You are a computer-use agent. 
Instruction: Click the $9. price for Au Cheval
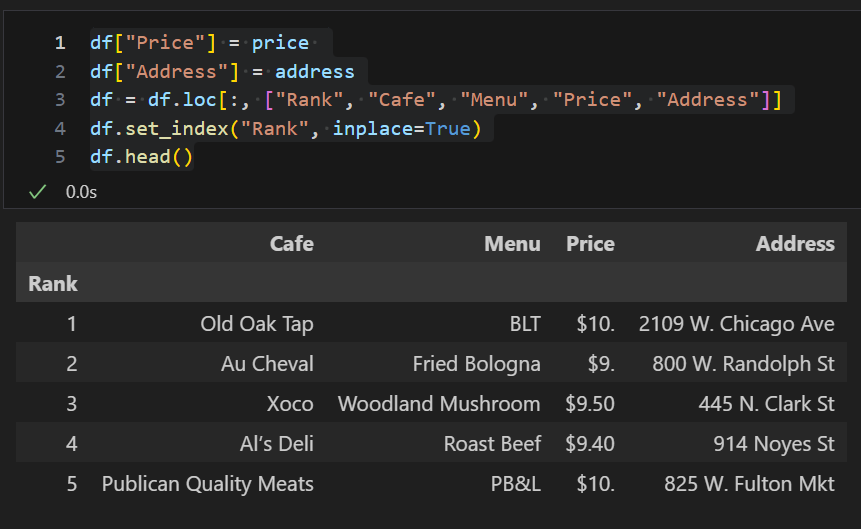pos(601,364)
